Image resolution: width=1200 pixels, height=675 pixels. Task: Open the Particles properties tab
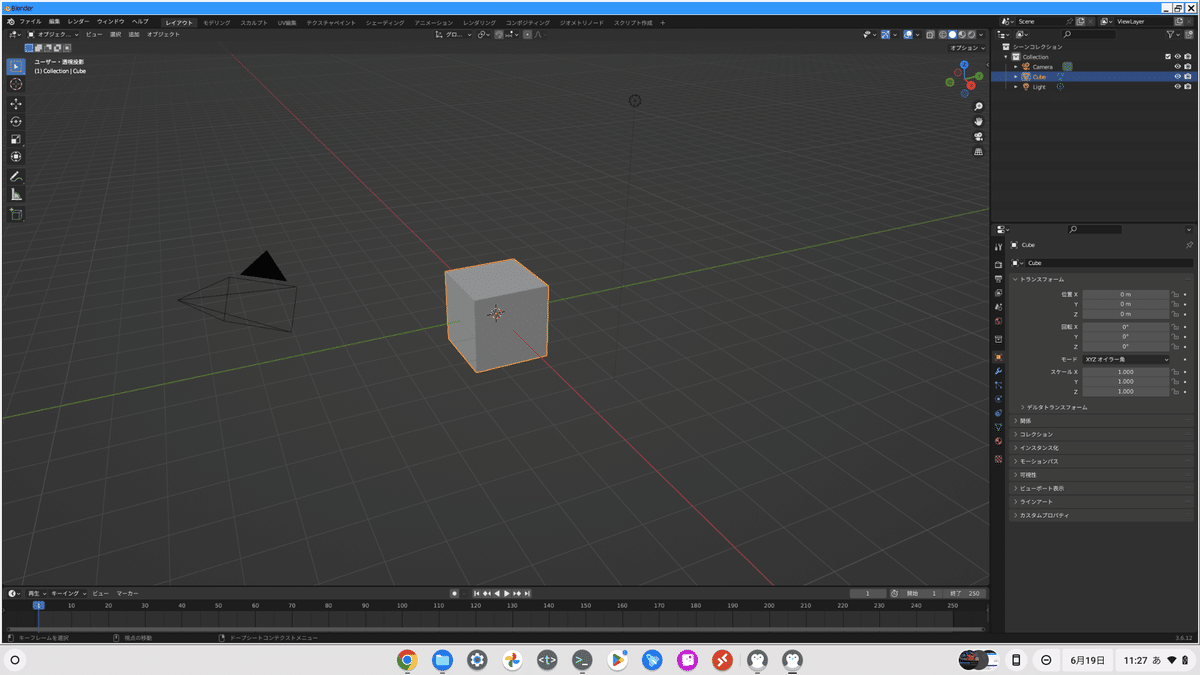coord(998,385)
